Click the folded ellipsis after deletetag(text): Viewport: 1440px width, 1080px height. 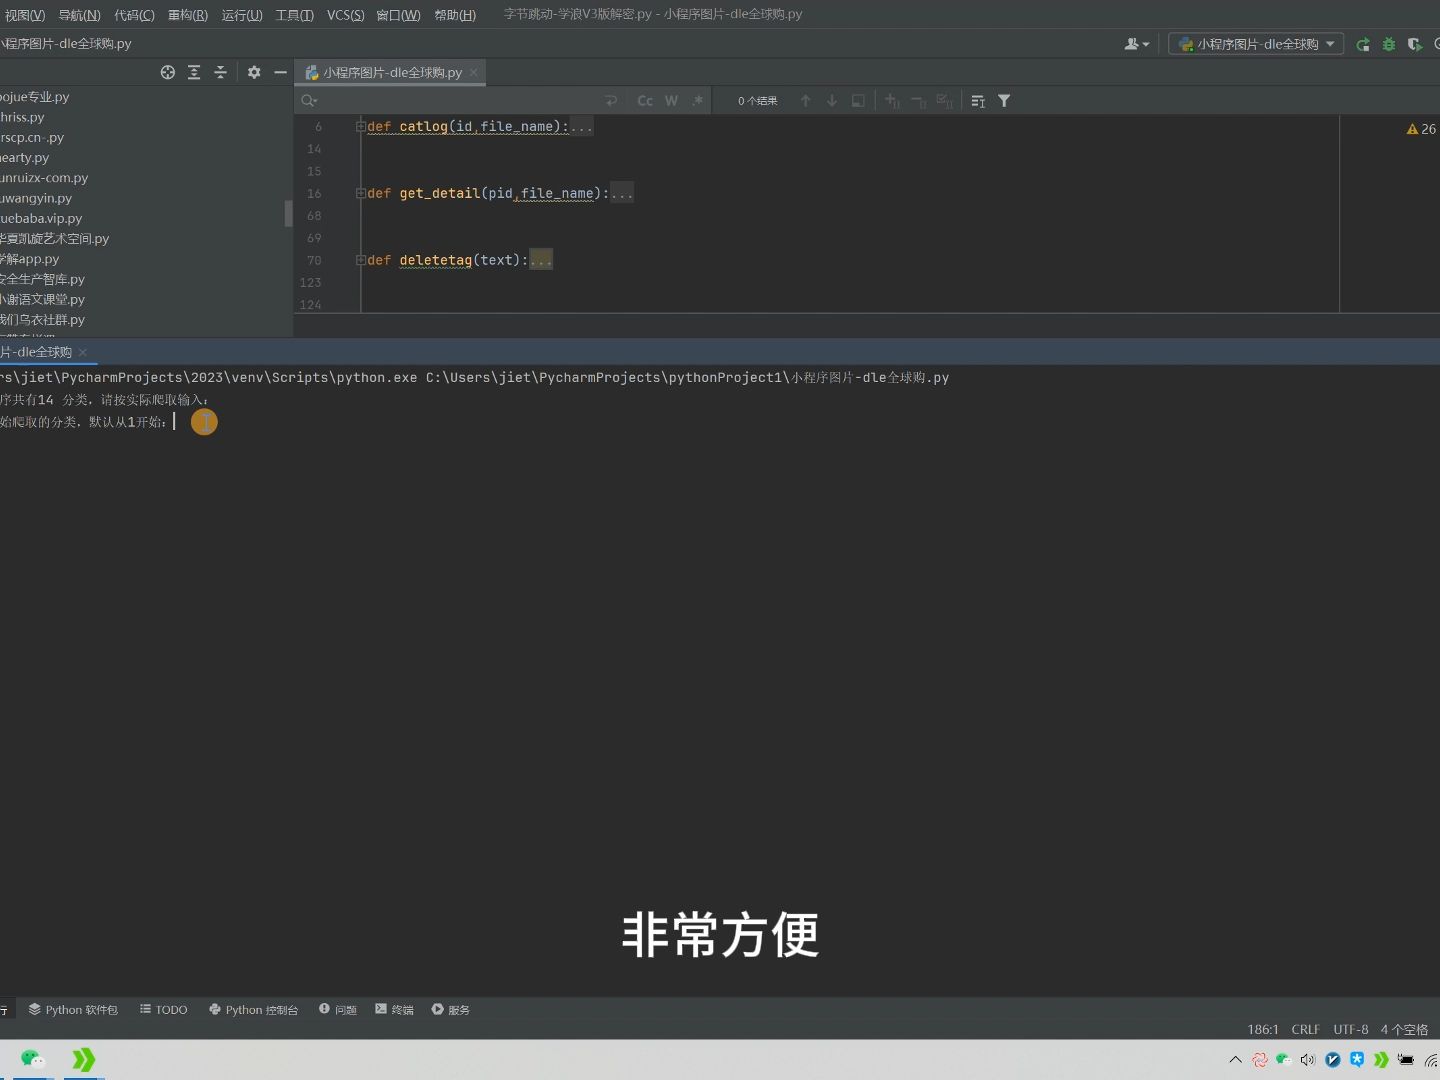point(541,260)
